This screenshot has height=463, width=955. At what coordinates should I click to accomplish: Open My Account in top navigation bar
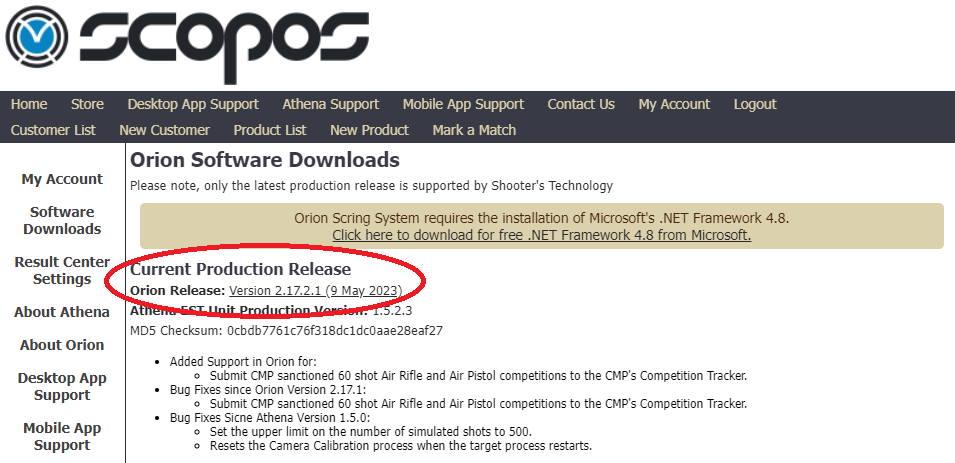click(674, 104)
